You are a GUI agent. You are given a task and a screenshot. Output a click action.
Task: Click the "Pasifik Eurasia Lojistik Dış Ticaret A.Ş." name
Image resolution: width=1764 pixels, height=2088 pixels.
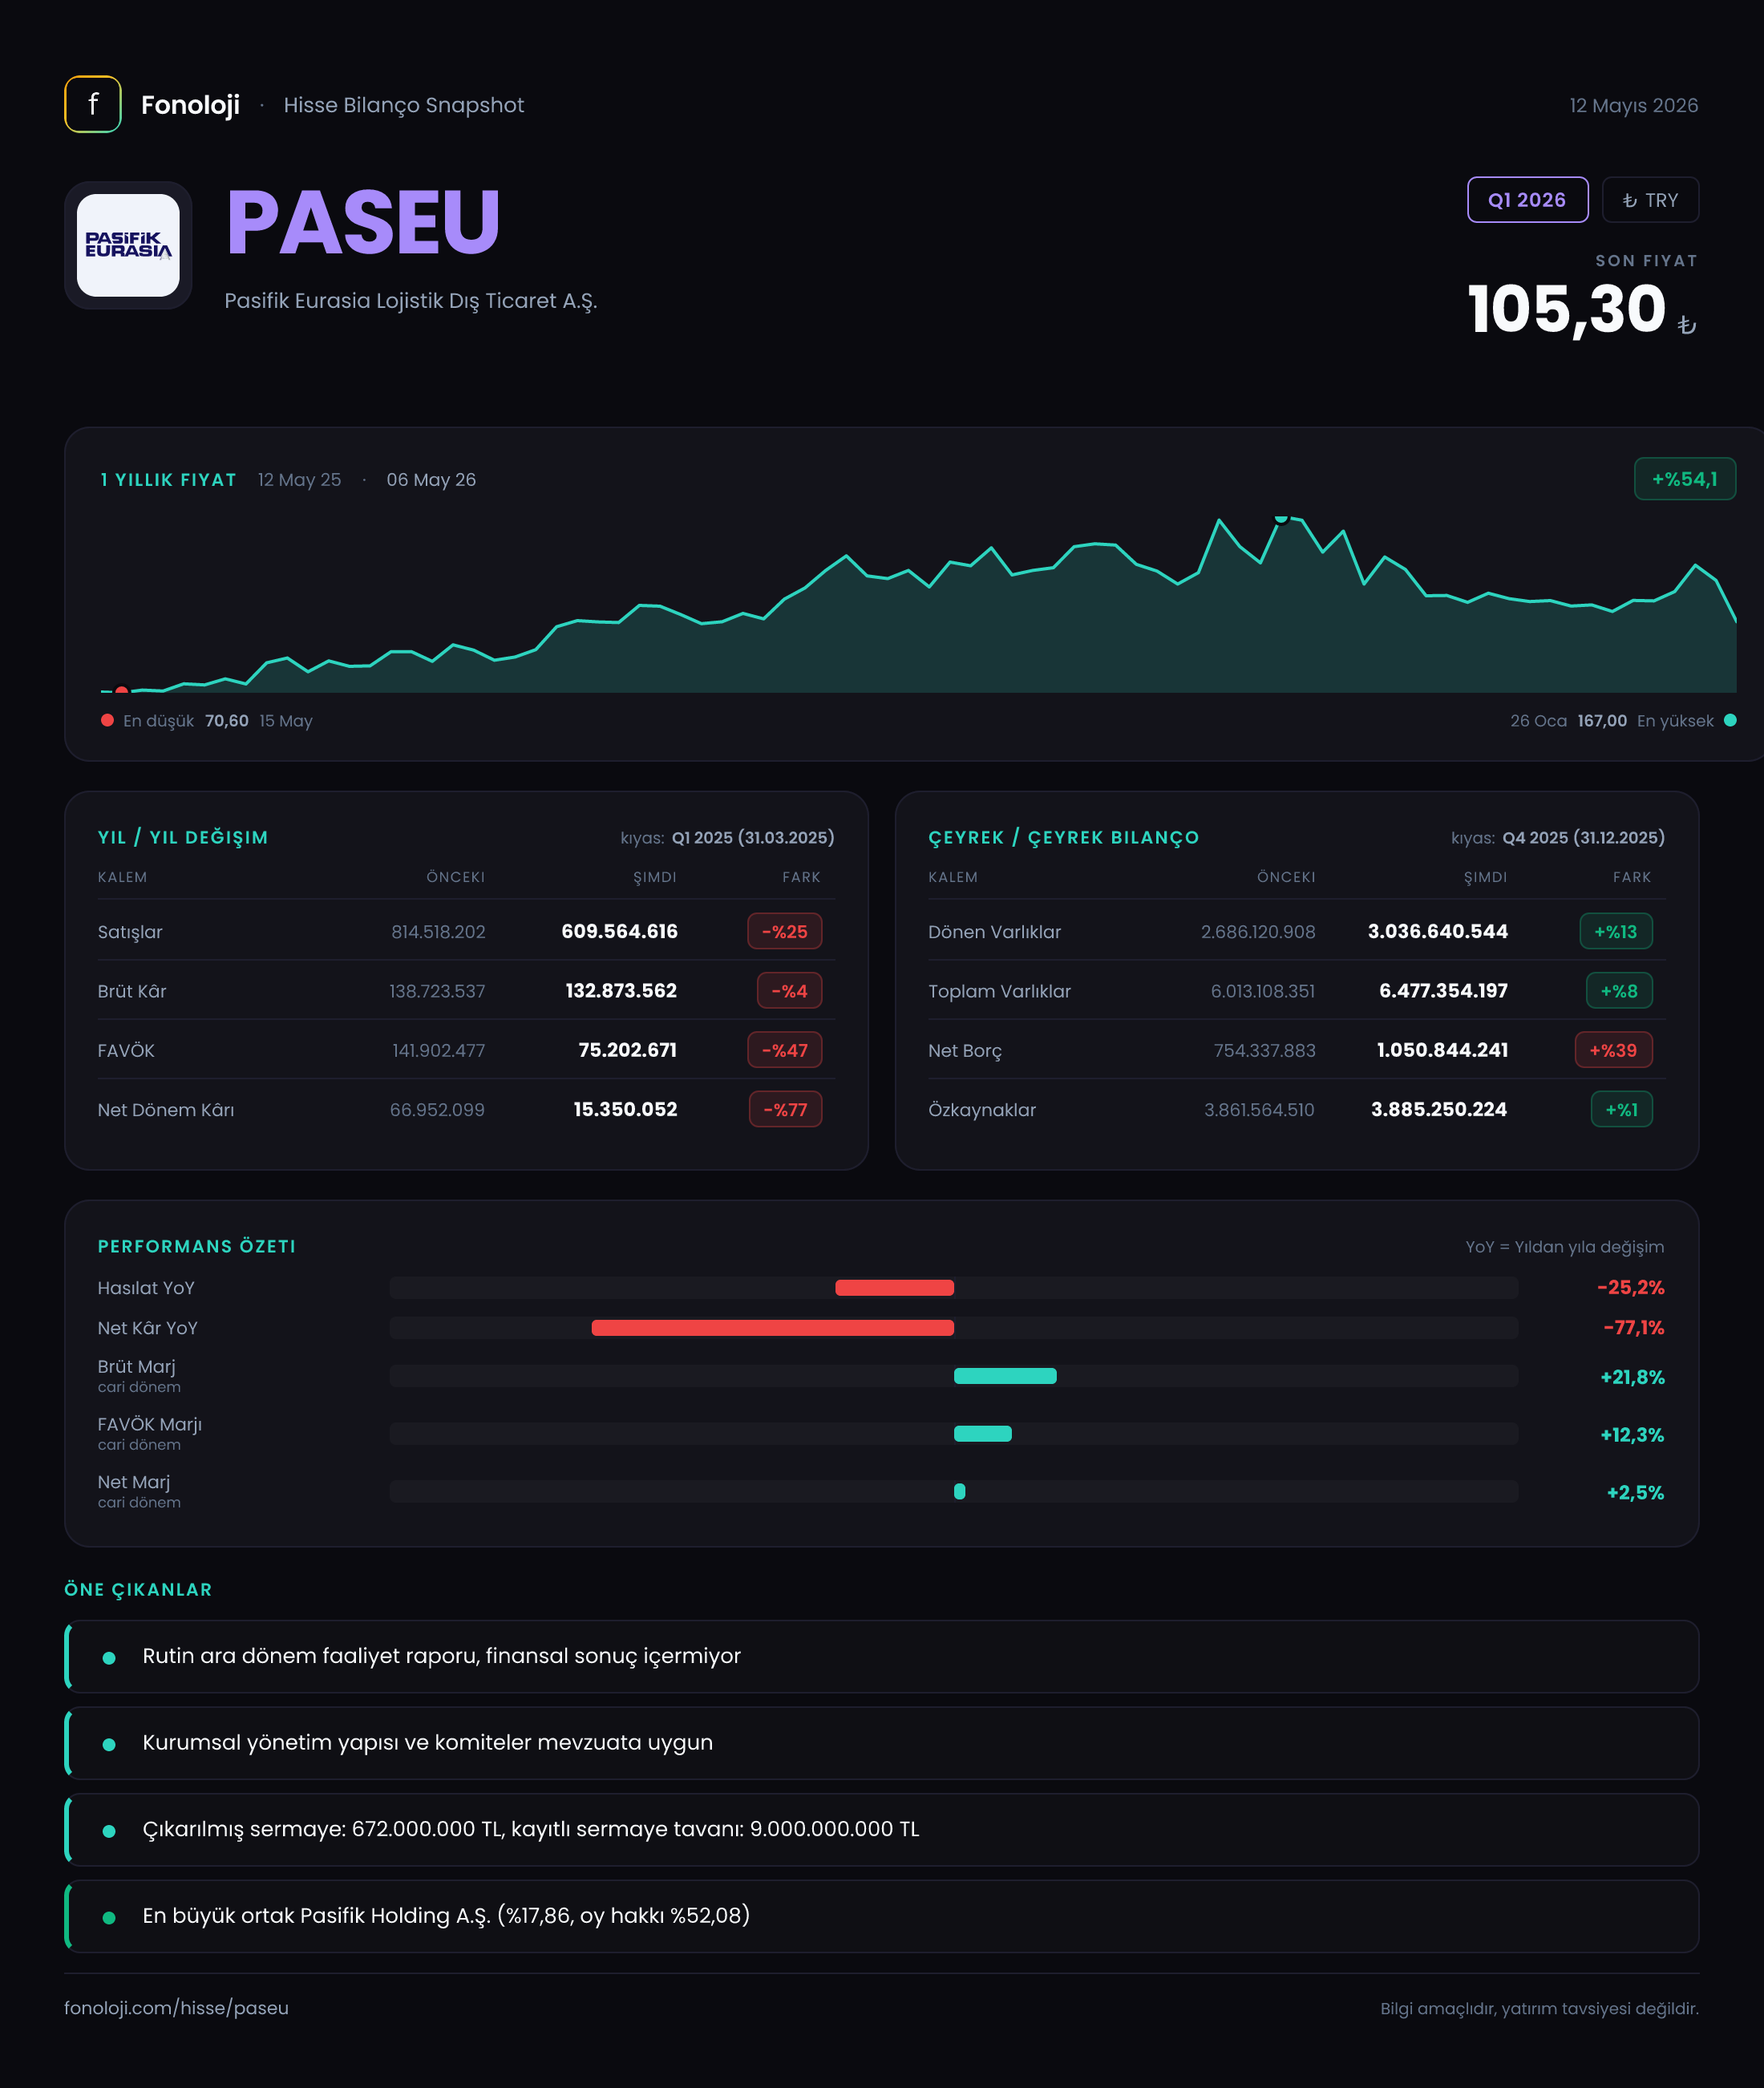(x=411, y=301)
